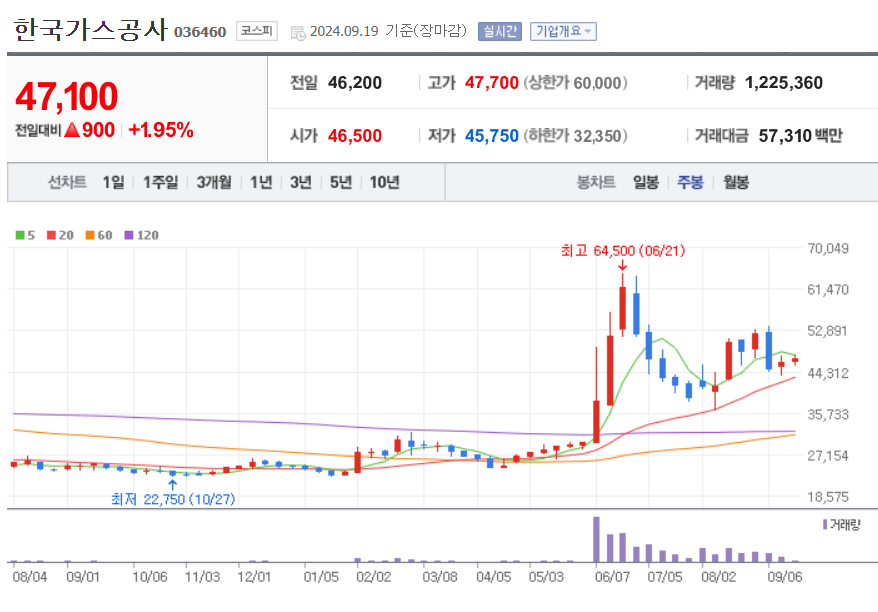Select the 1일 line chart tab

[114, 182]
